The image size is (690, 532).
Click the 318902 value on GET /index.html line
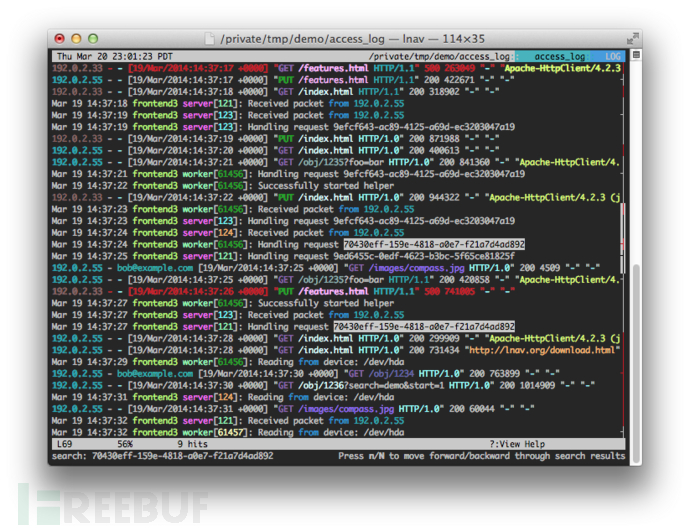point(444,92)
